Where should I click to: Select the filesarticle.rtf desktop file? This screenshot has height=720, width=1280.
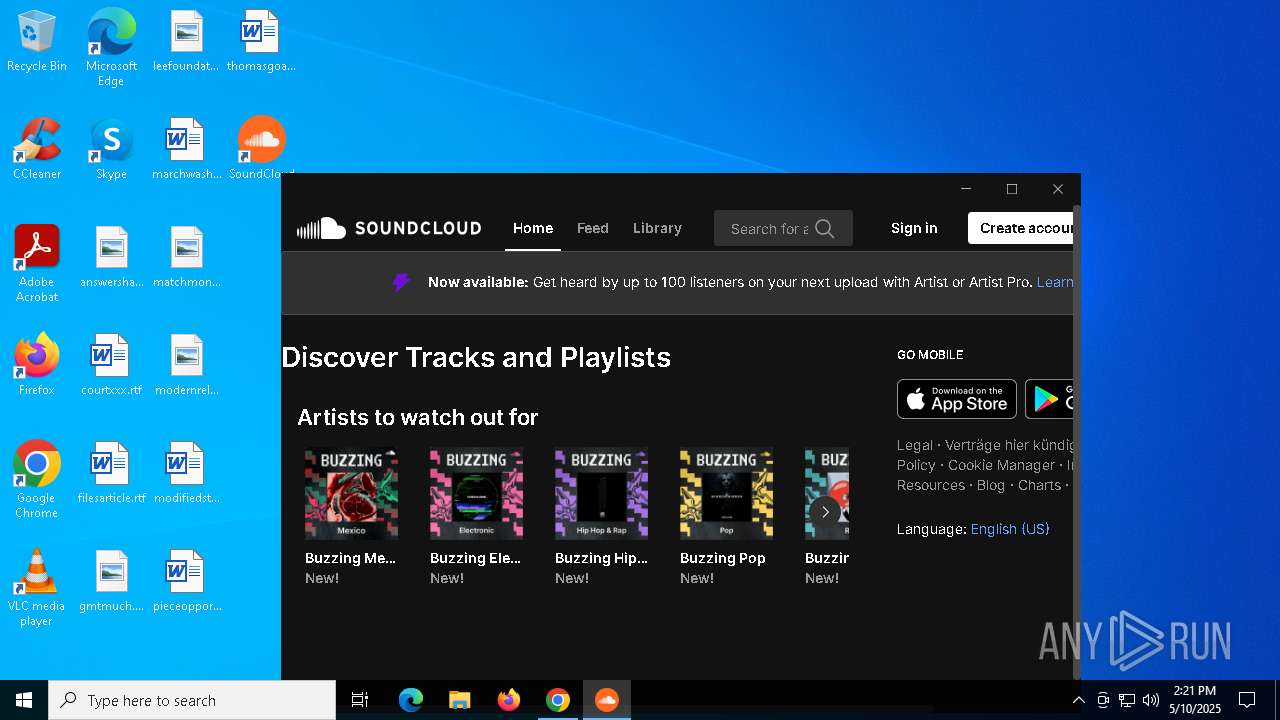point(111,474)
